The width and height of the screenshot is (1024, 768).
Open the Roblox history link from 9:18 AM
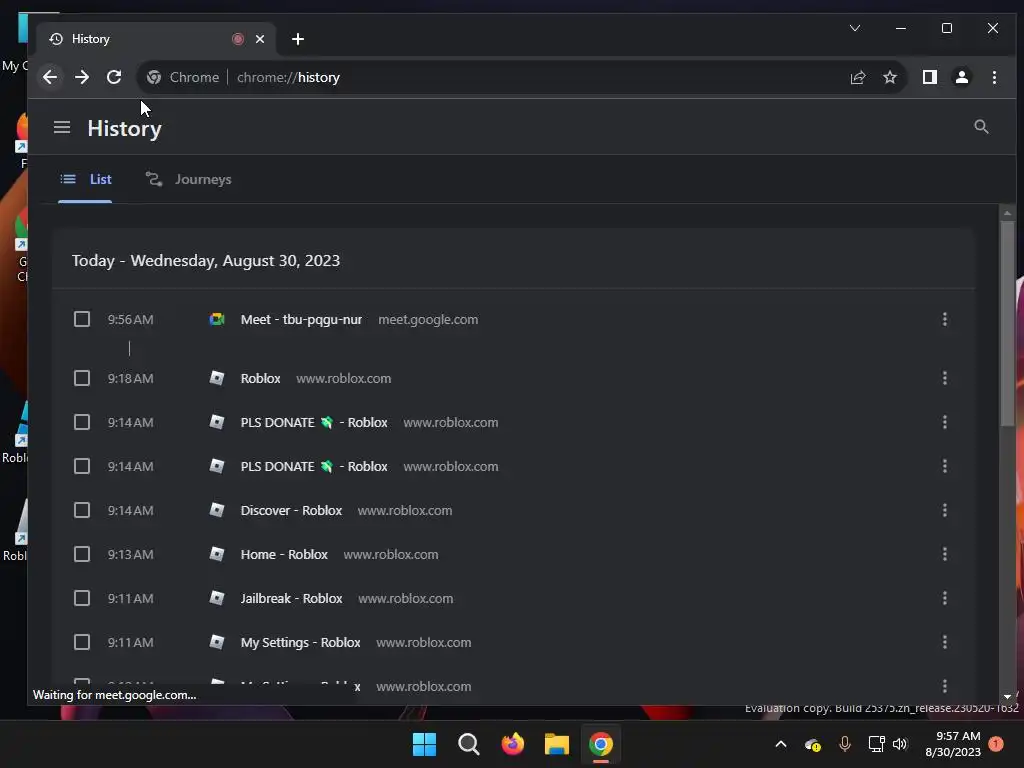coord(261,378)
